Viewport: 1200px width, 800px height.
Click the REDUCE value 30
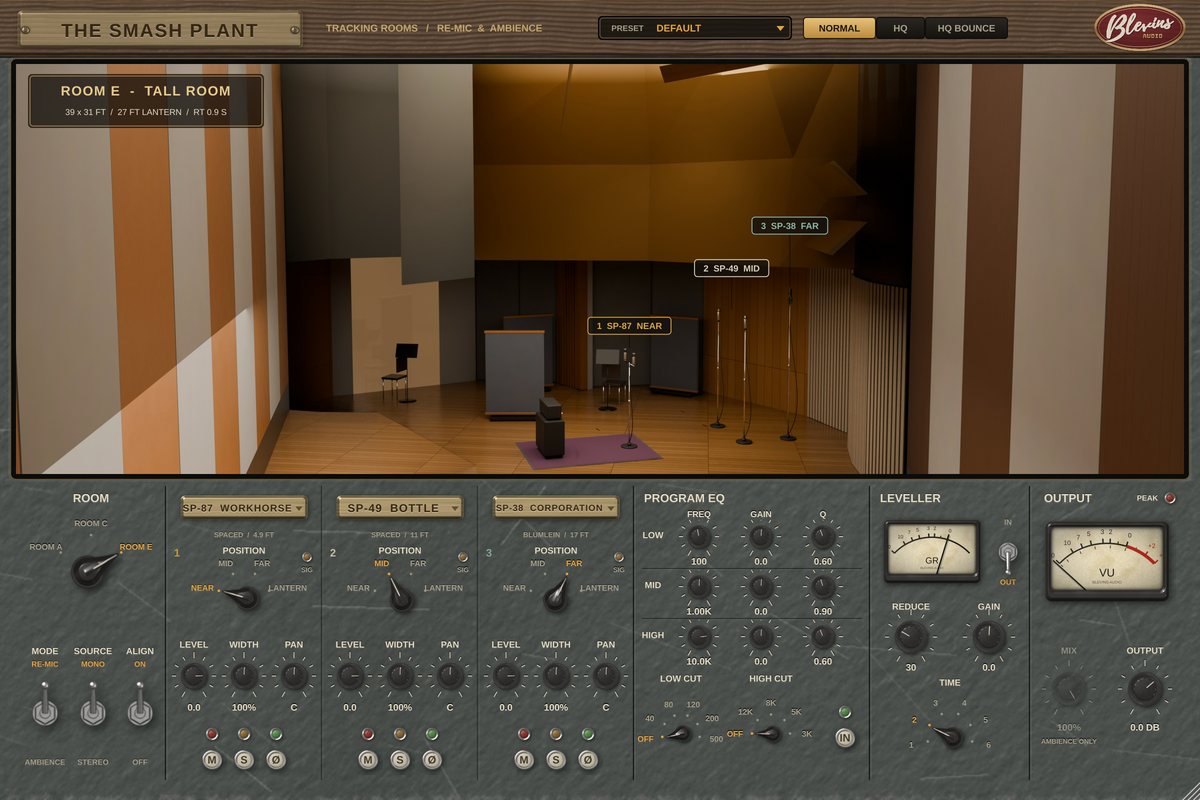(911, 667)
